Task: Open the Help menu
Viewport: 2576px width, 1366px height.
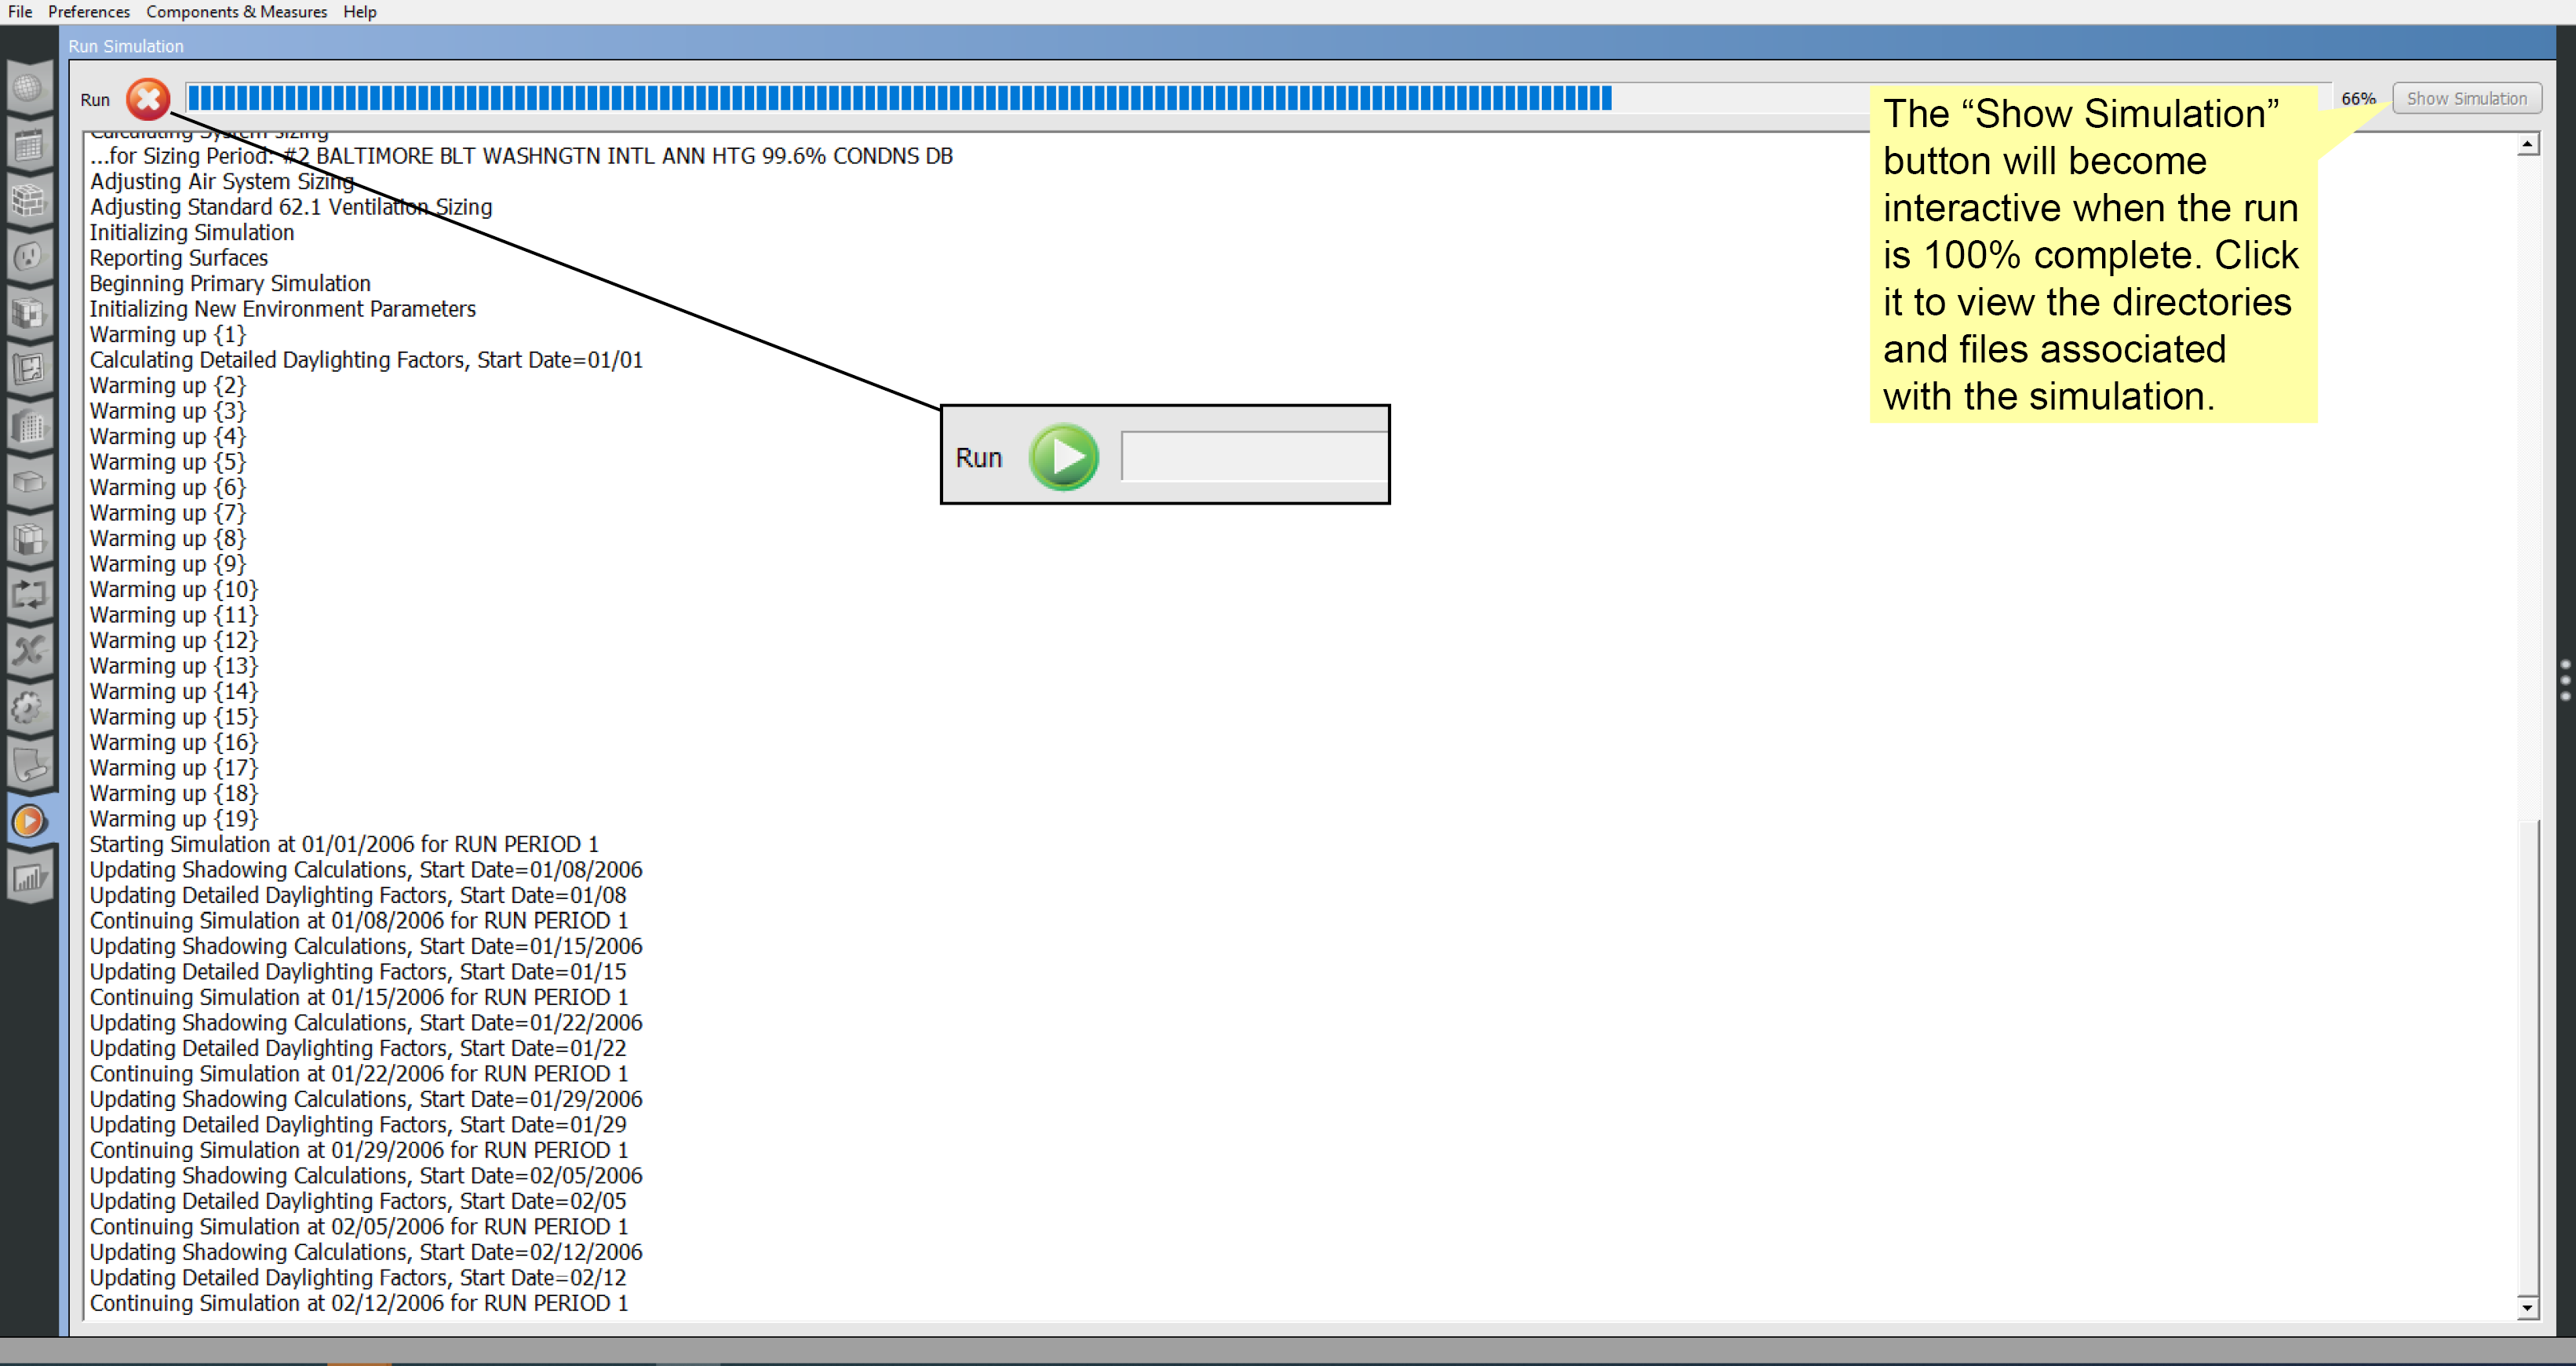Action: tap(359, 11)
